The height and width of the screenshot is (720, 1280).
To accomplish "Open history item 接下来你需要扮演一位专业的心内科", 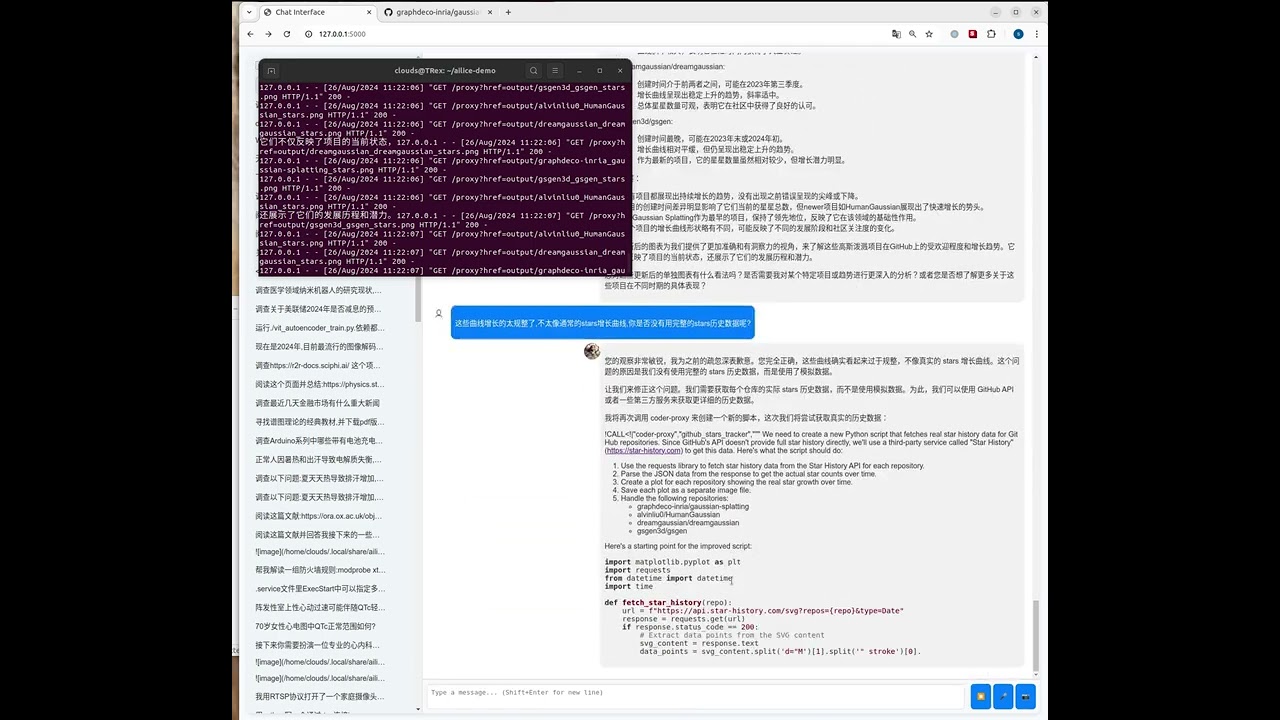I will click(x=317, y=645).
